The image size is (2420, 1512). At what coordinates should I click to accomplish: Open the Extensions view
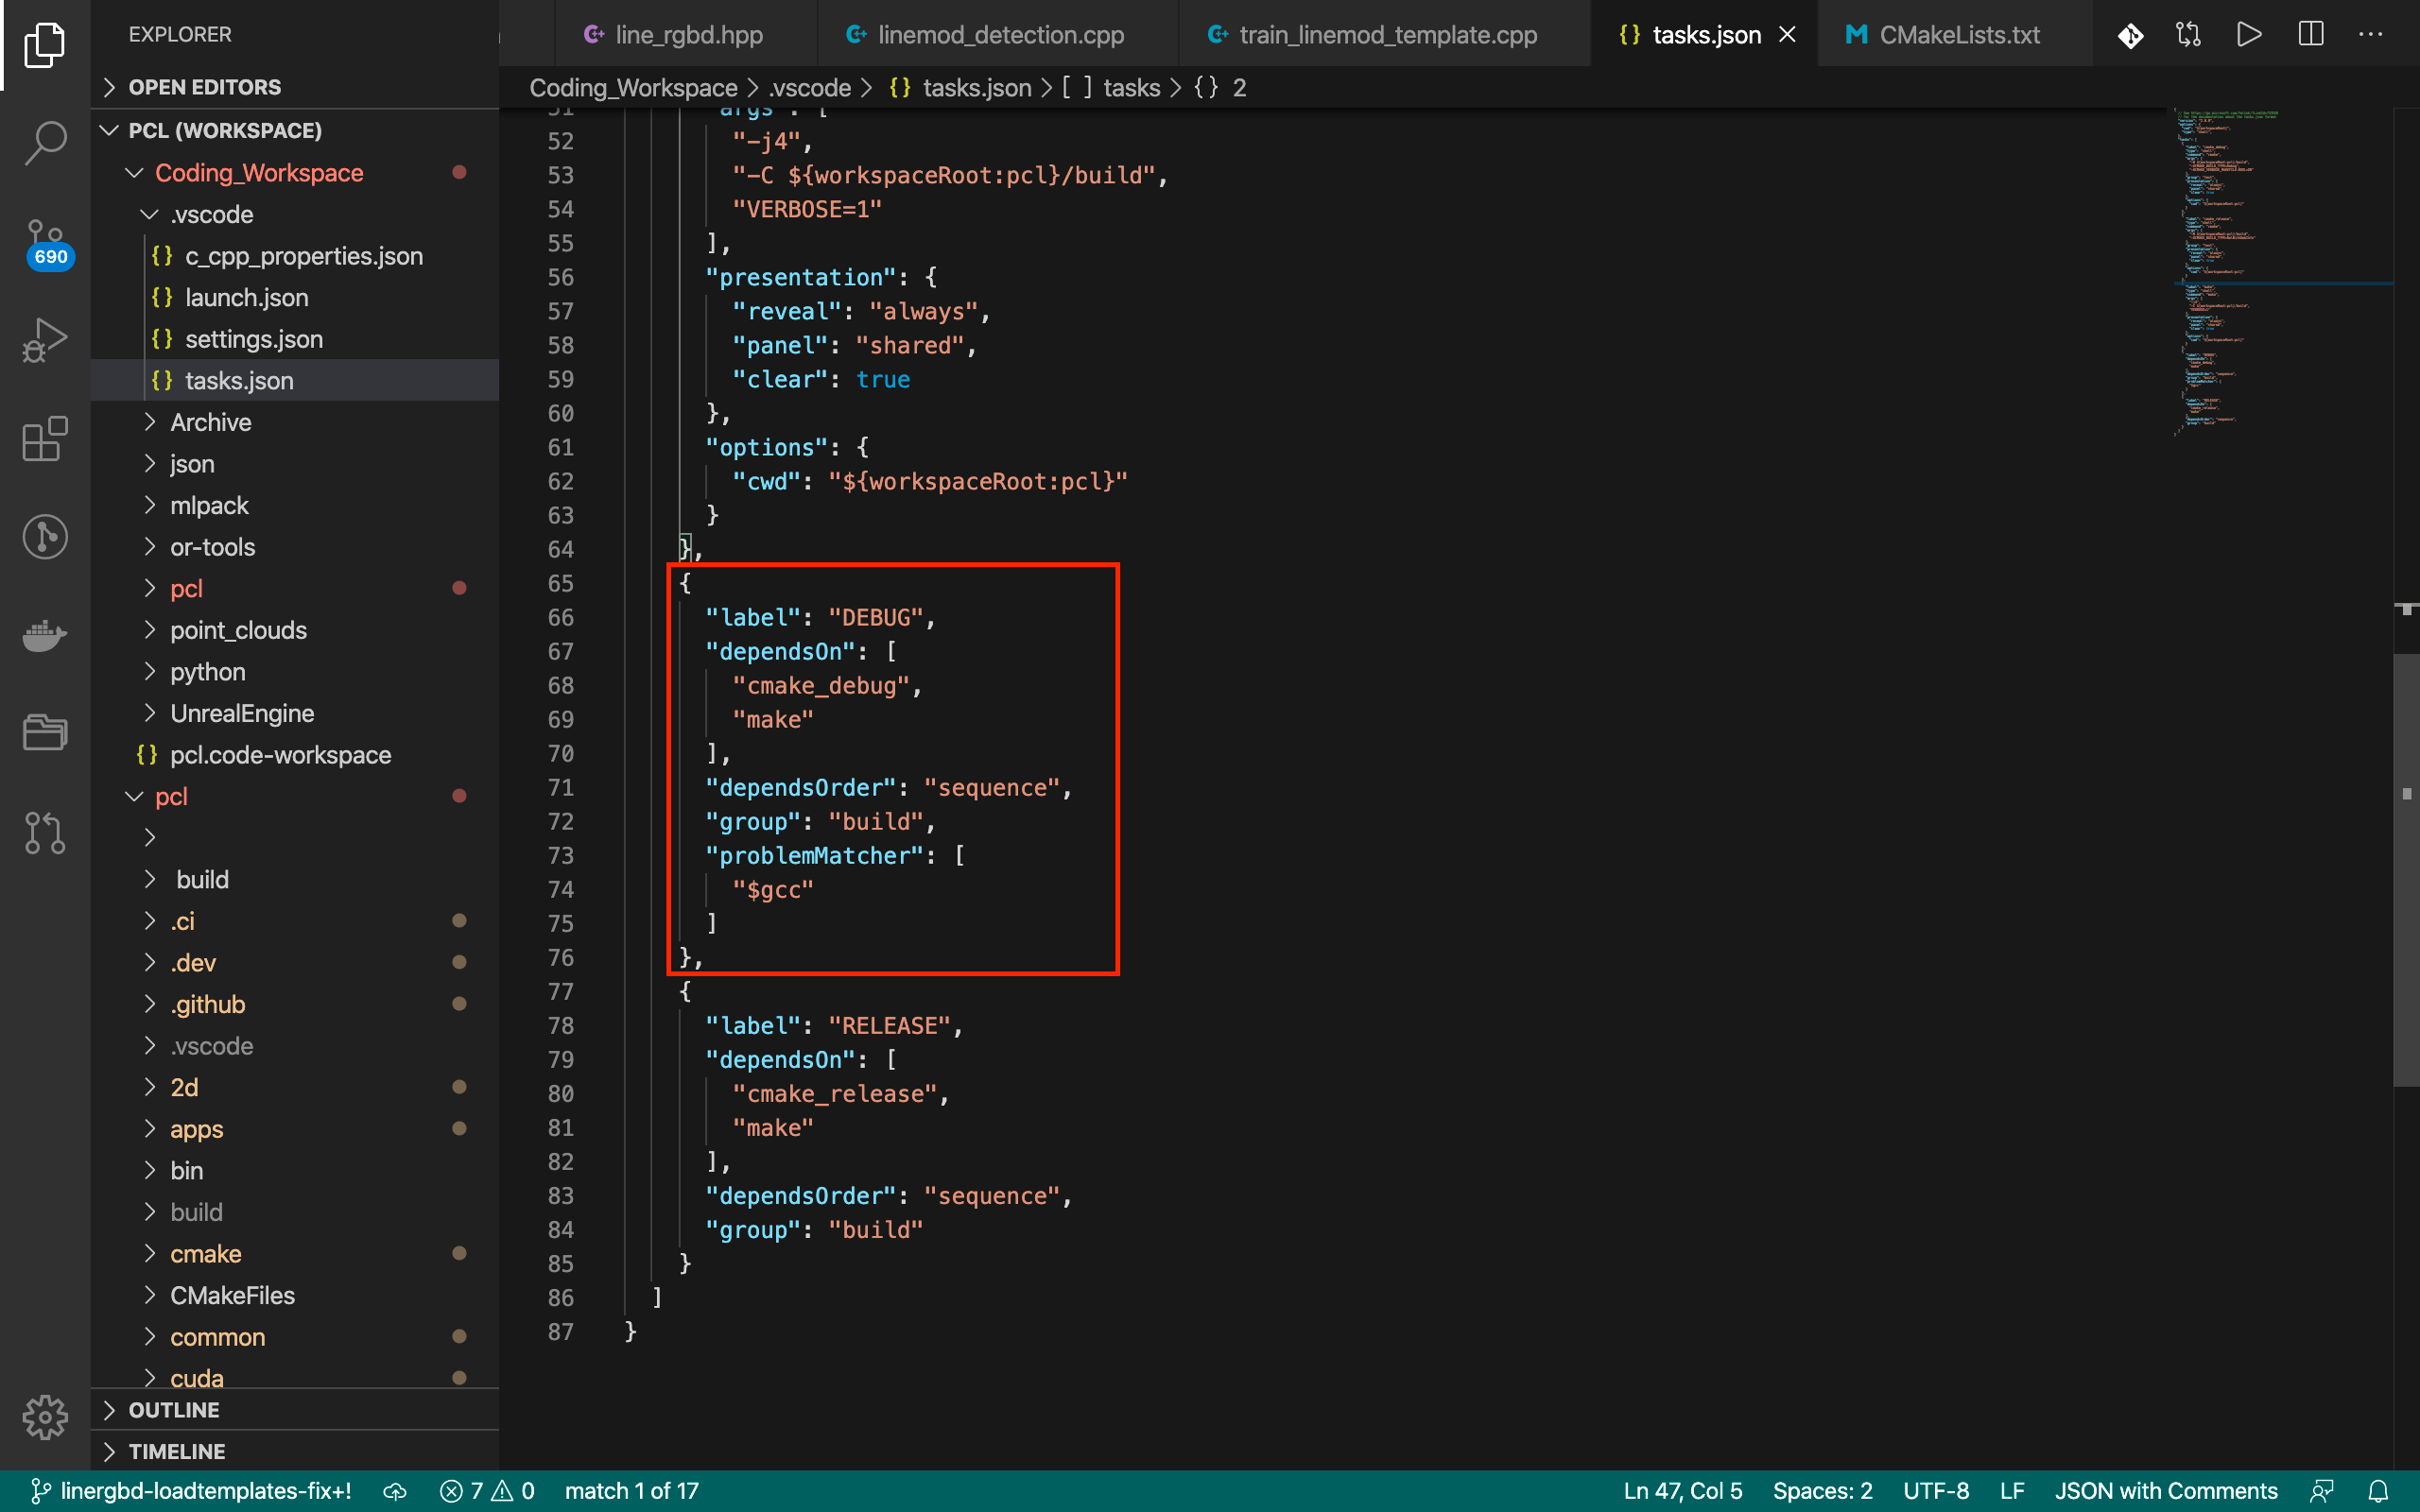(45, 438)
